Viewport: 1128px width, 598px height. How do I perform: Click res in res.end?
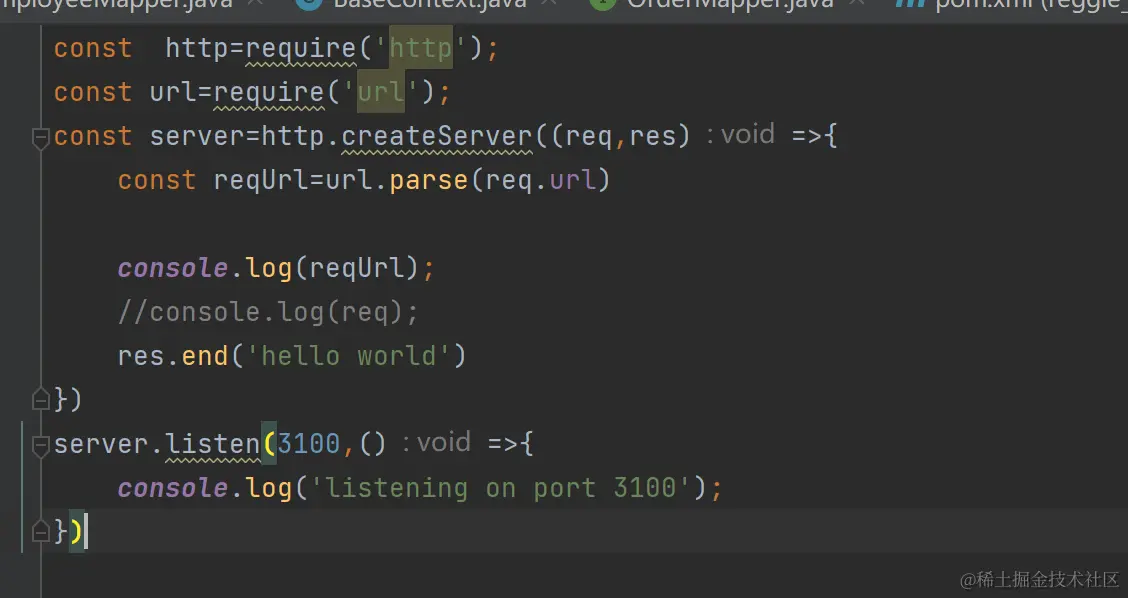coord(142,356)
